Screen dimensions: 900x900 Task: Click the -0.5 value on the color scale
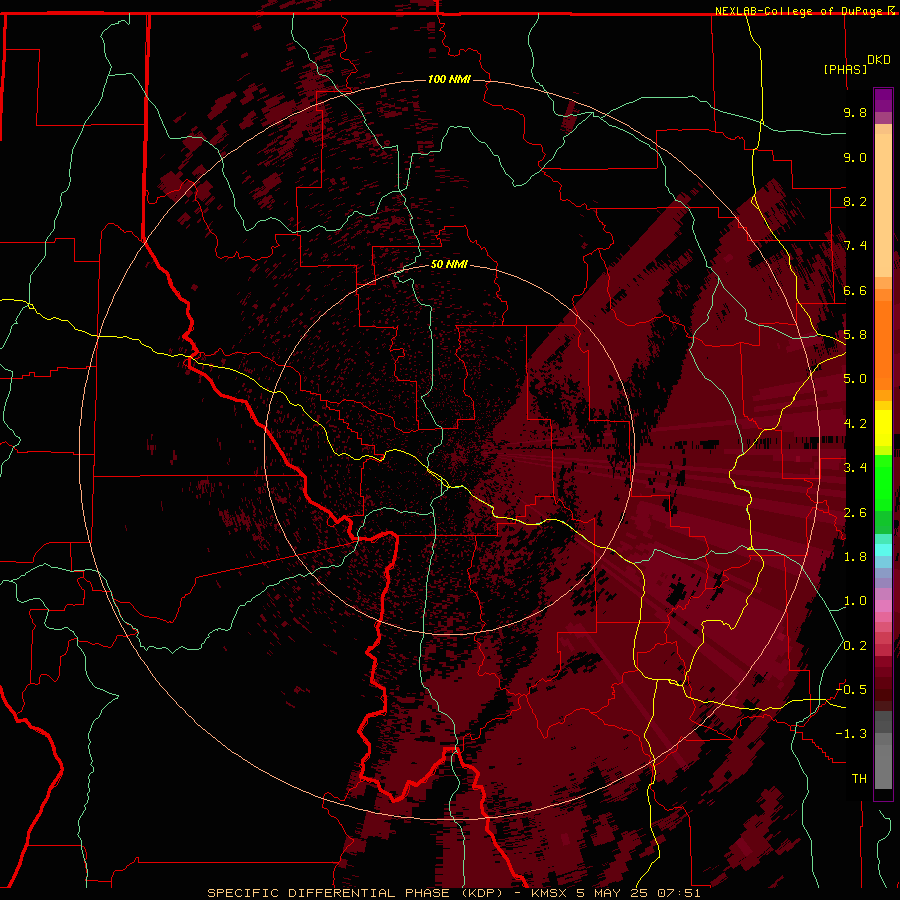[x=851, y=690]
